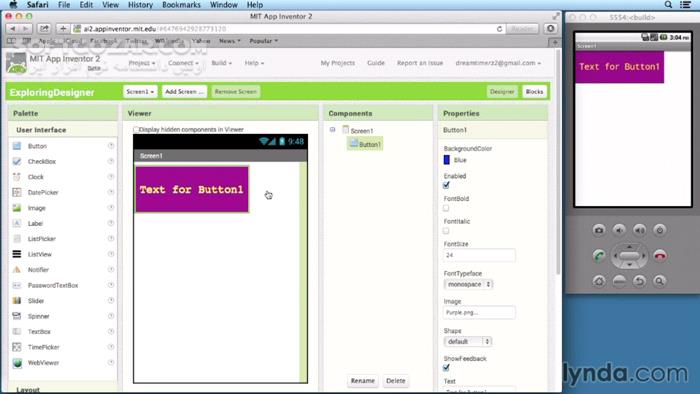The width and height of the screenshot is (700, 394).
Task: Toggle the FontBold checkbox
Action: point(446,208)
